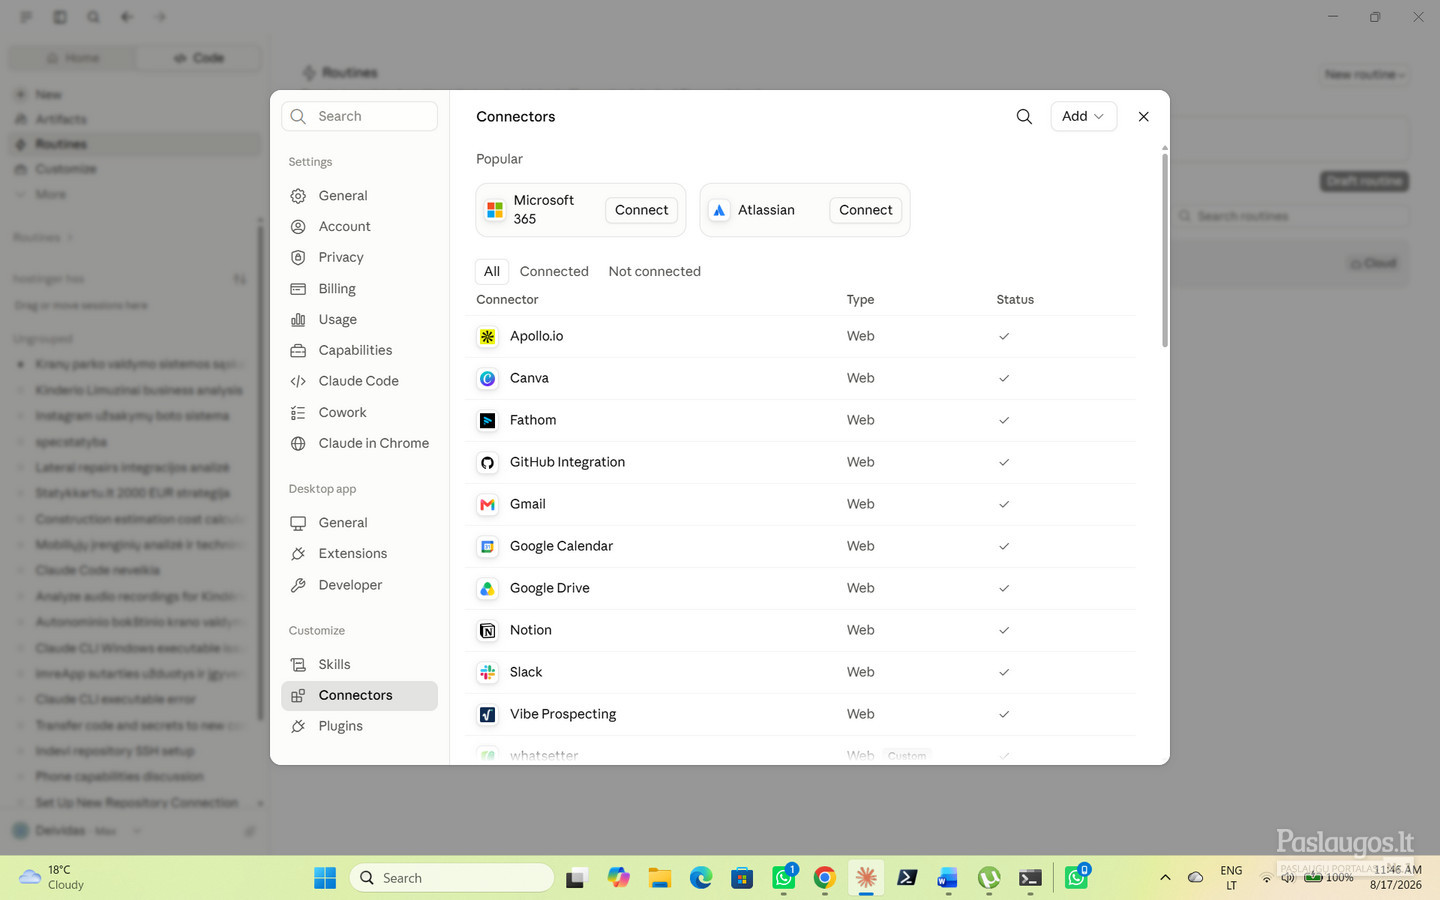This screenshot has height=900, width=1440.
Task: Open the Apollo.io connector icon
Action: click(487, 337)
